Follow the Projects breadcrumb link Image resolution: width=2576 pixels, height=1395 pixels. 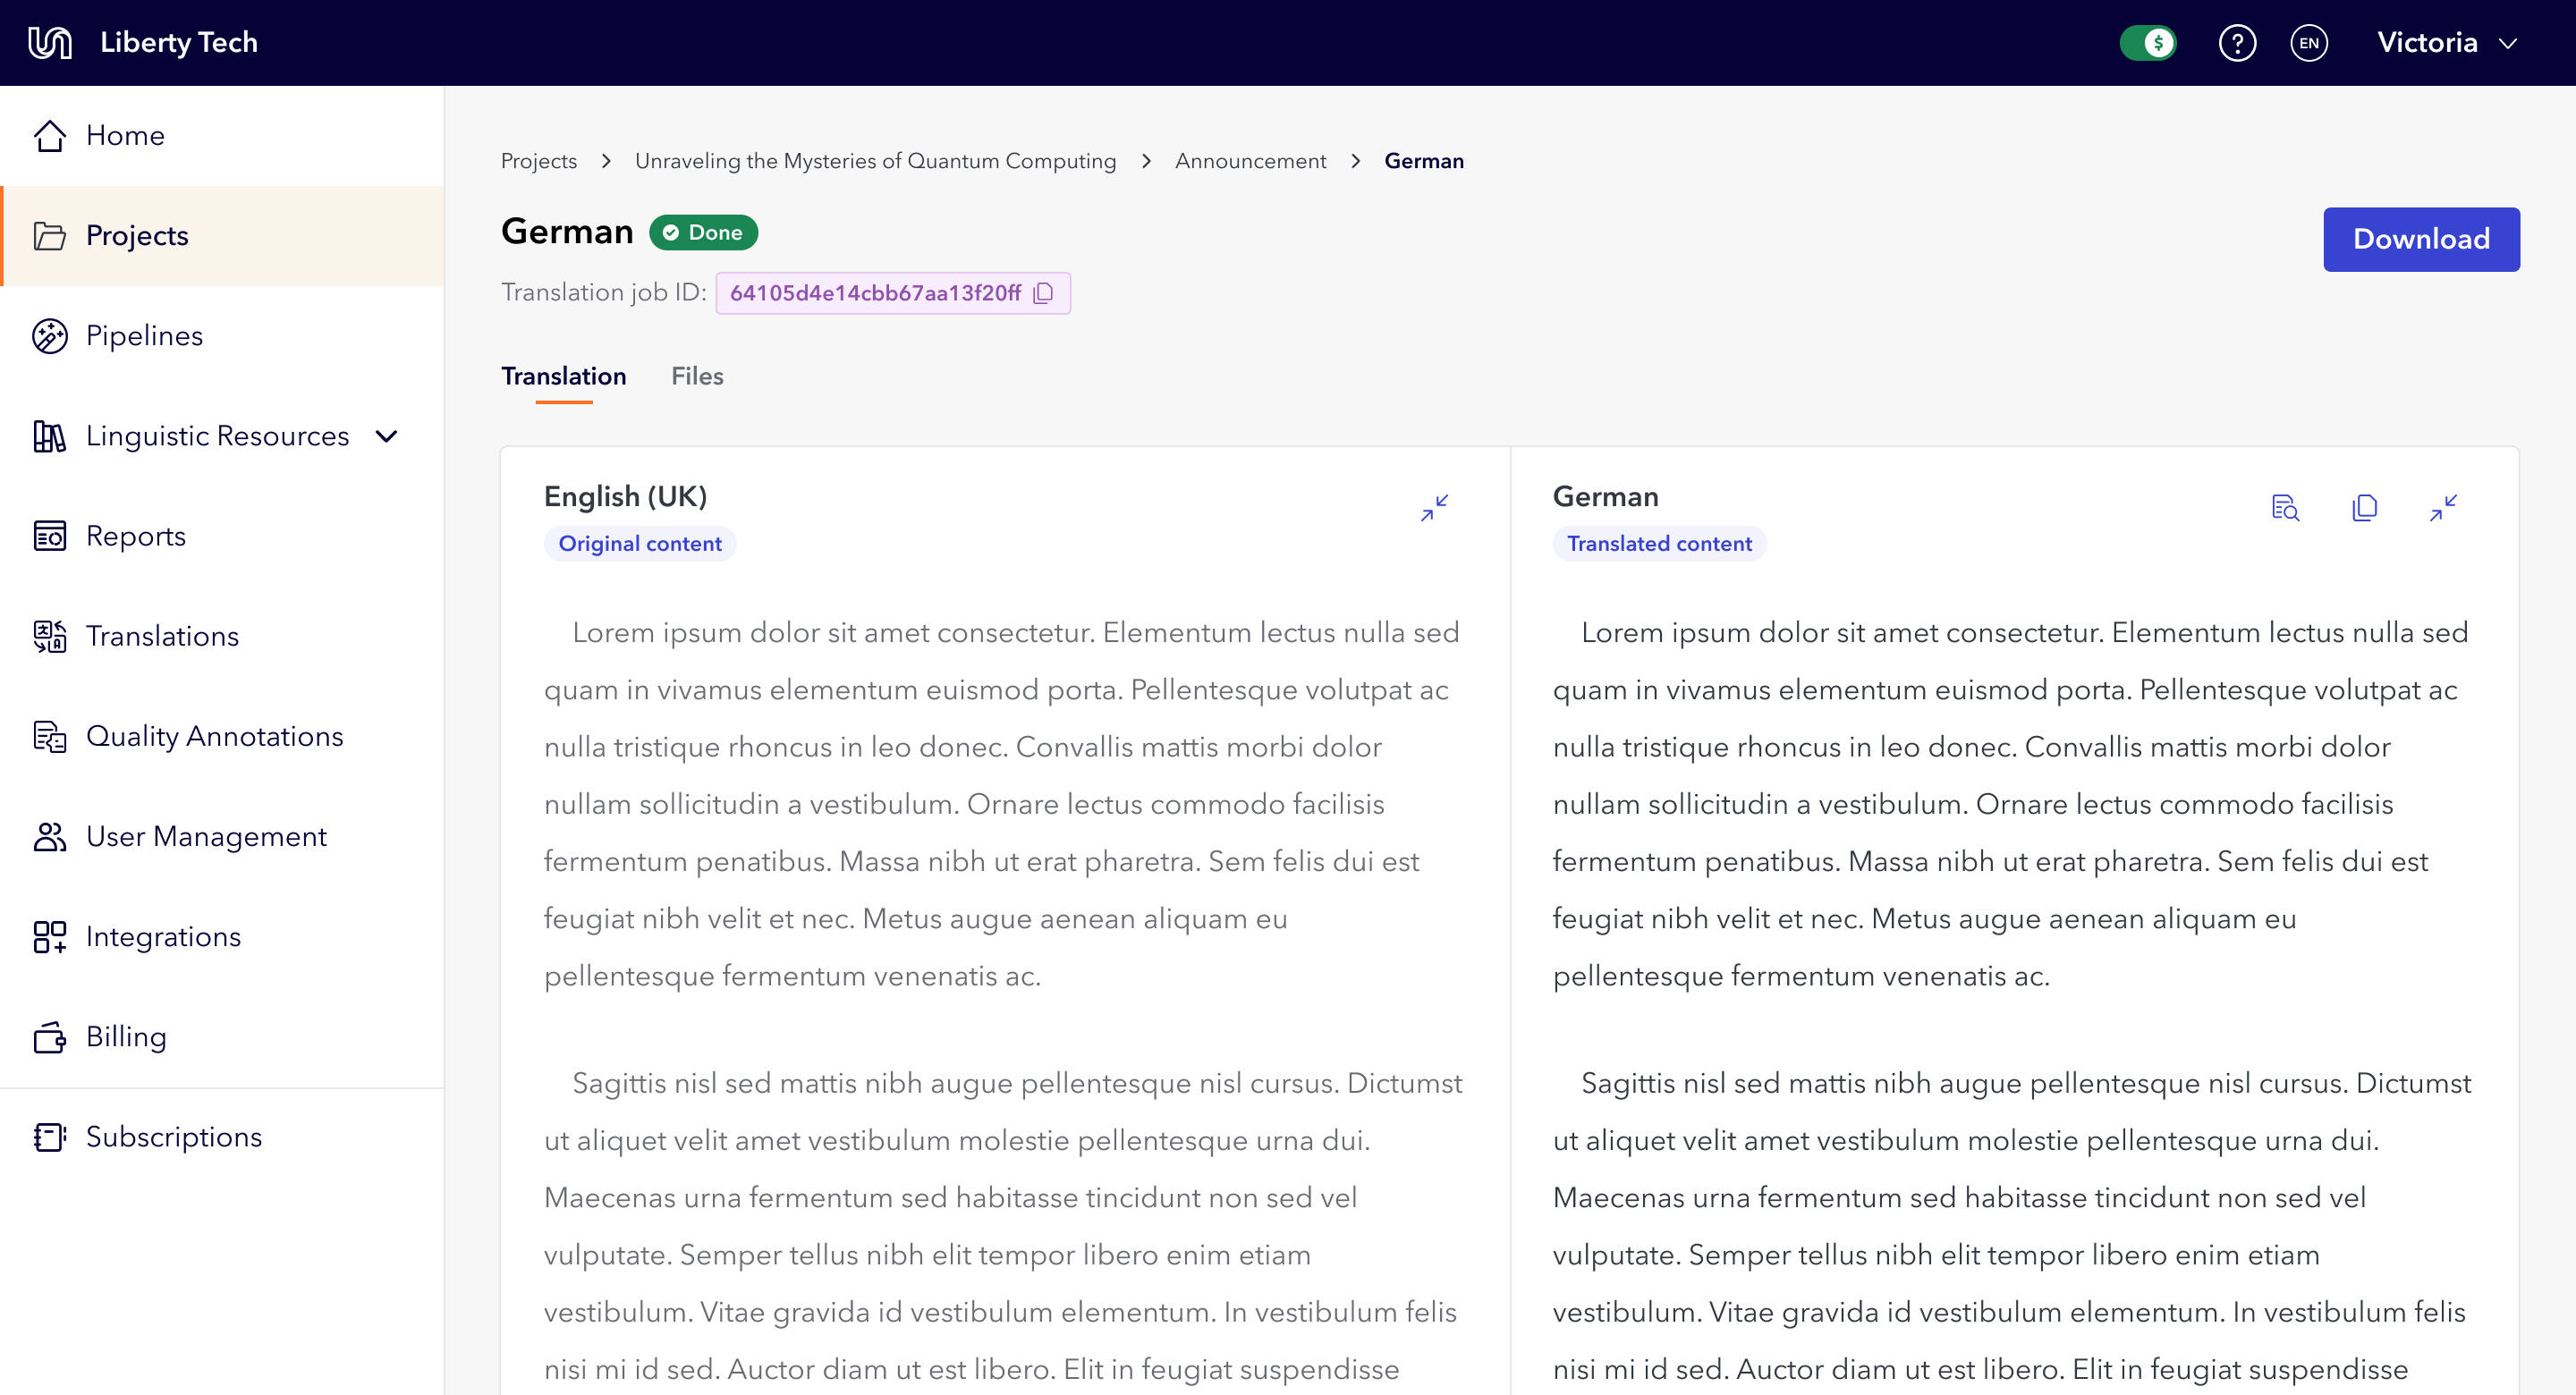click(539, 161)
